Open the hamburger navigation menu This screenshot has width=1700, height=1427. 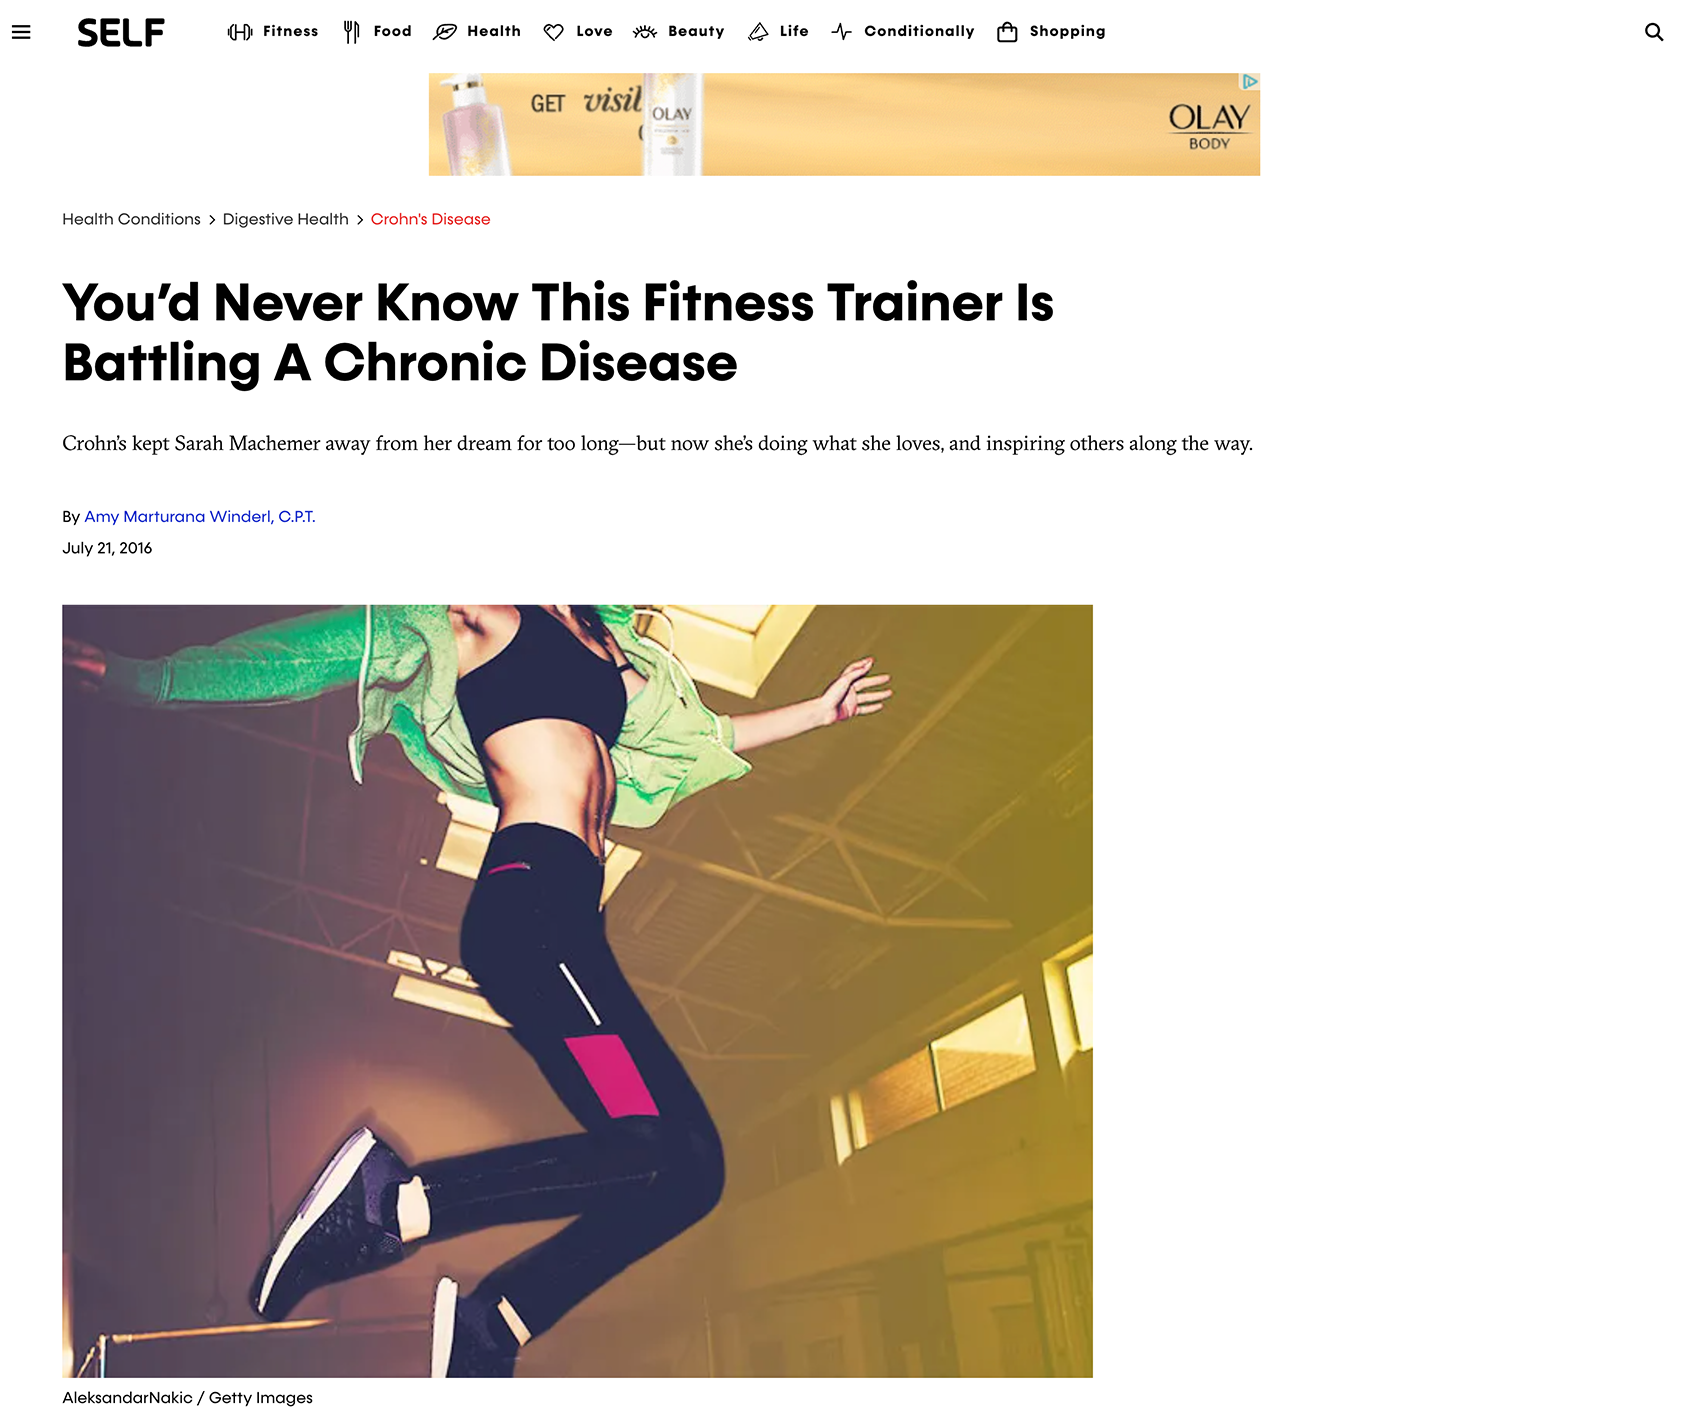click(21, 32)
